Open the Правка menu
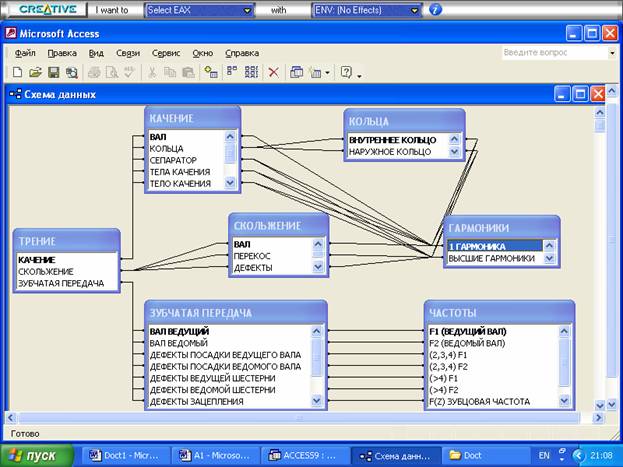This screenshot has width=623, height=467. (x=62, y=53)
